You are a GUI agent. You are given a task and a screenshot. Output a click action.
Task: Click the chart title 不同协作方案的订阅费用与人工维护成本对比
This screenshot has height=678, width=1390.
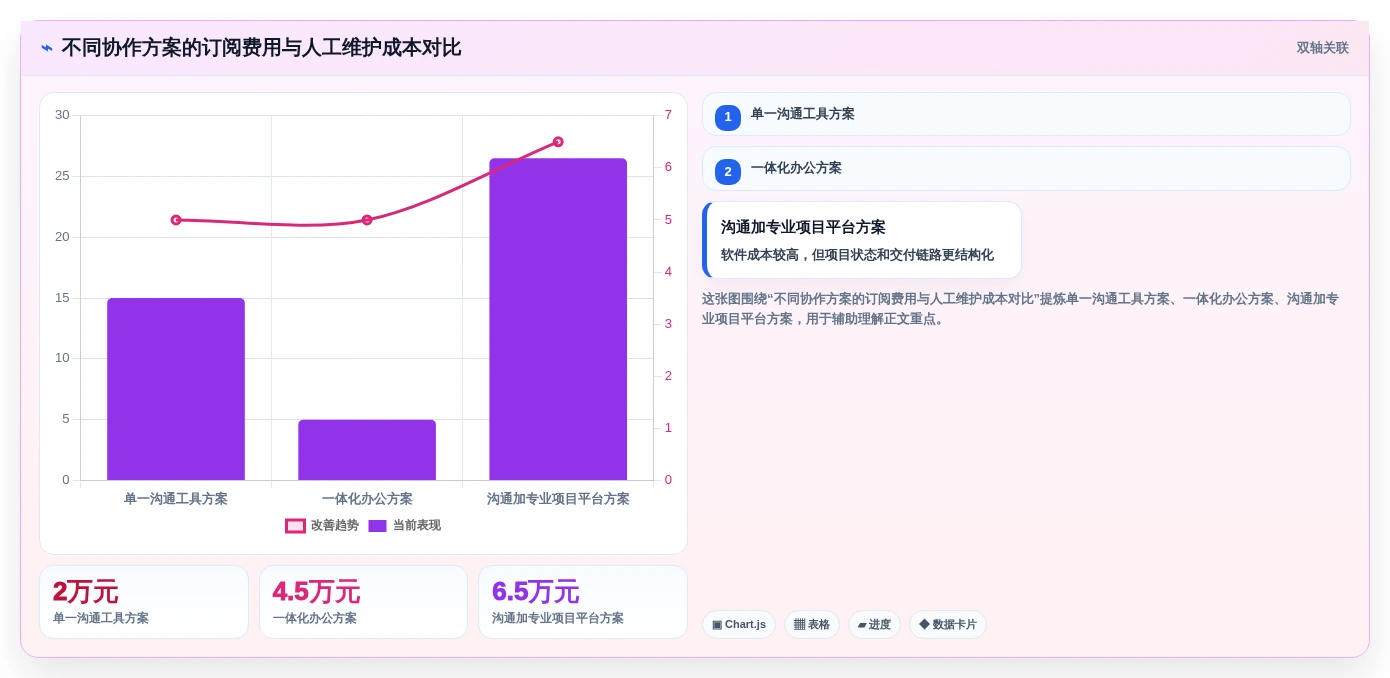pos(261,48)
